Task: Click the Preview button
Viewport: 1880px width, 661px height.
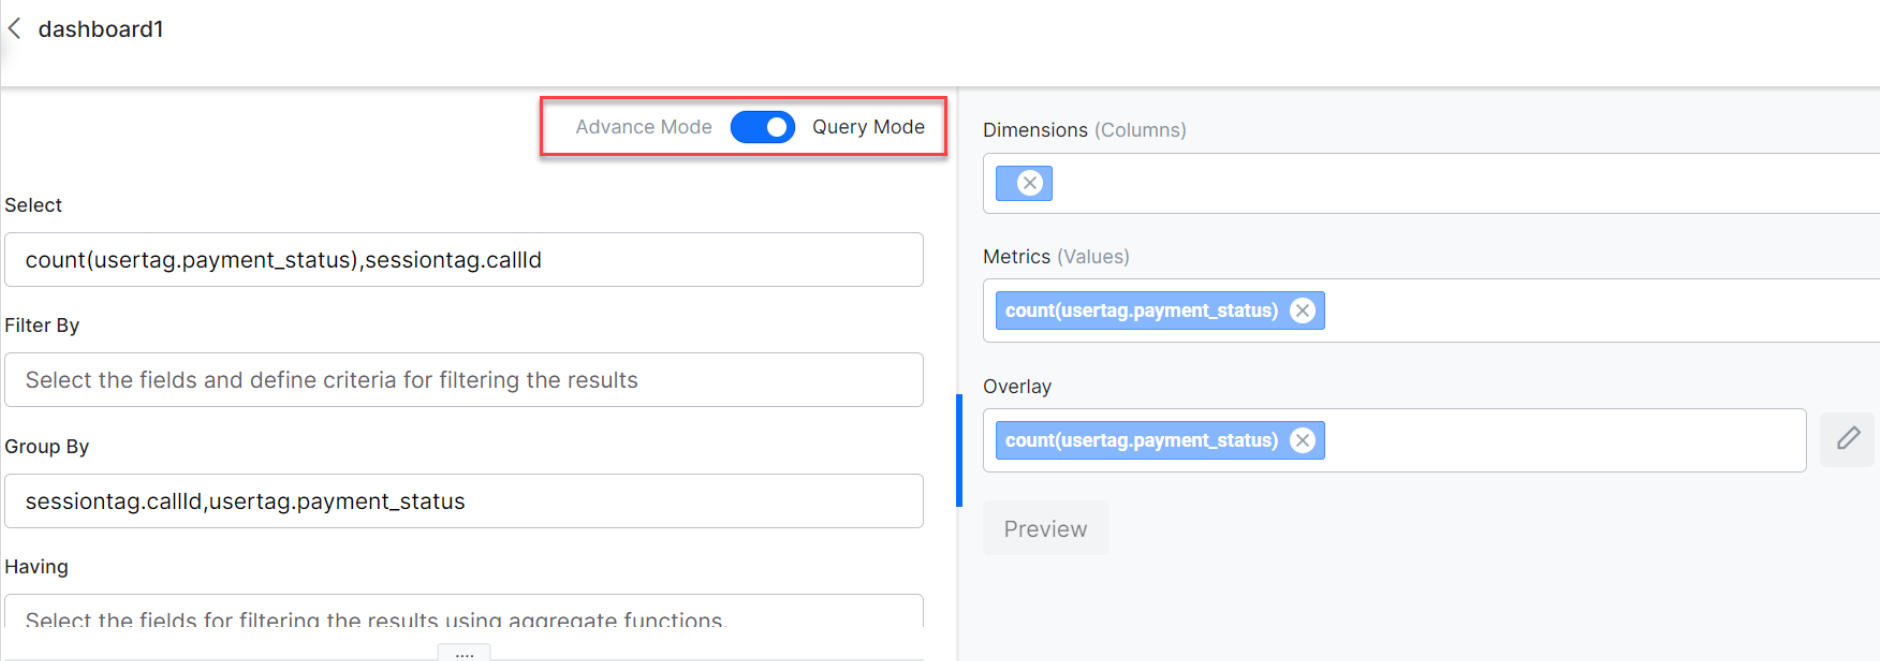Action: coord(1045,528)
